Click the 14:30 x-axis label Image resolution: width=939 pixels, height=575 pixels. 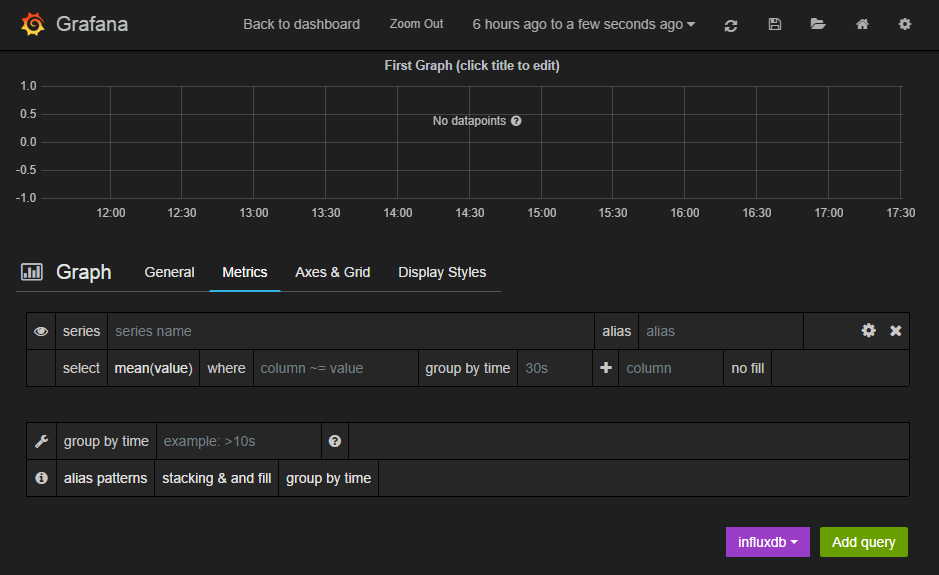(x=470, y=213)
